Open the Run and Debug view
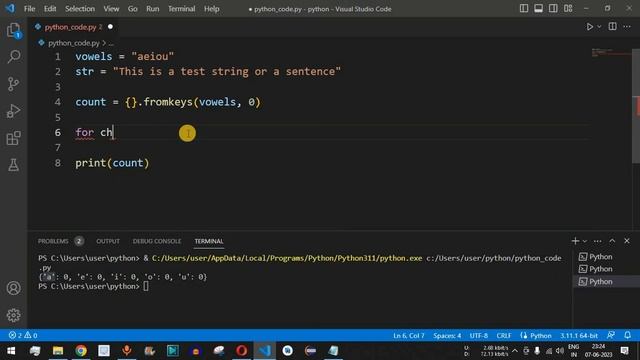This screenshot has height=360, width=640. [13, 111]
